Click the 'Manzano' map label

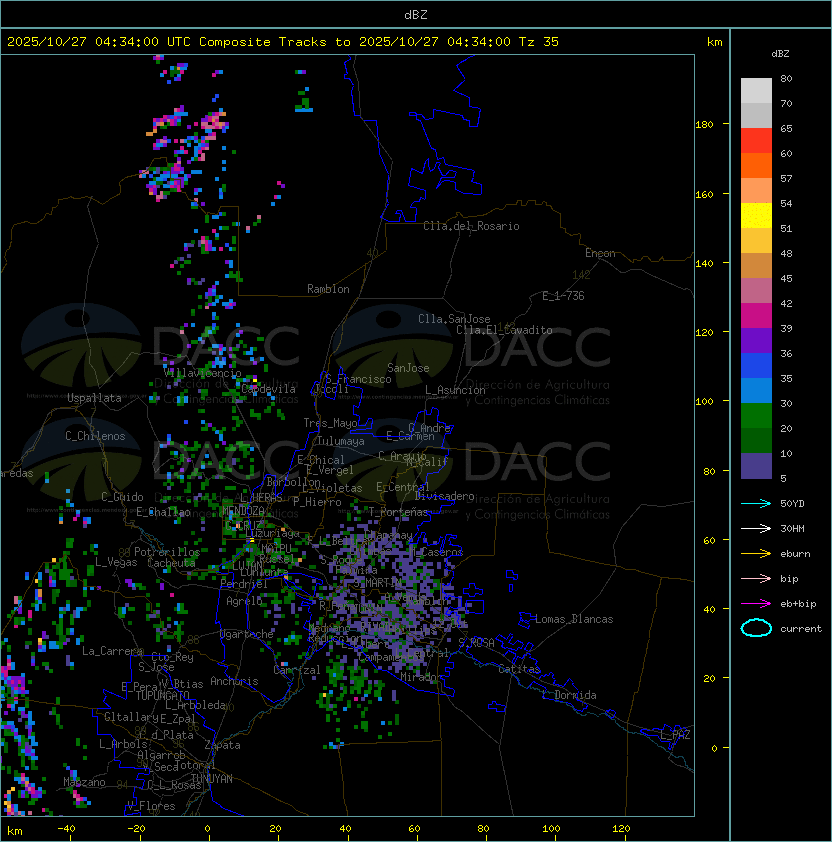84,782
